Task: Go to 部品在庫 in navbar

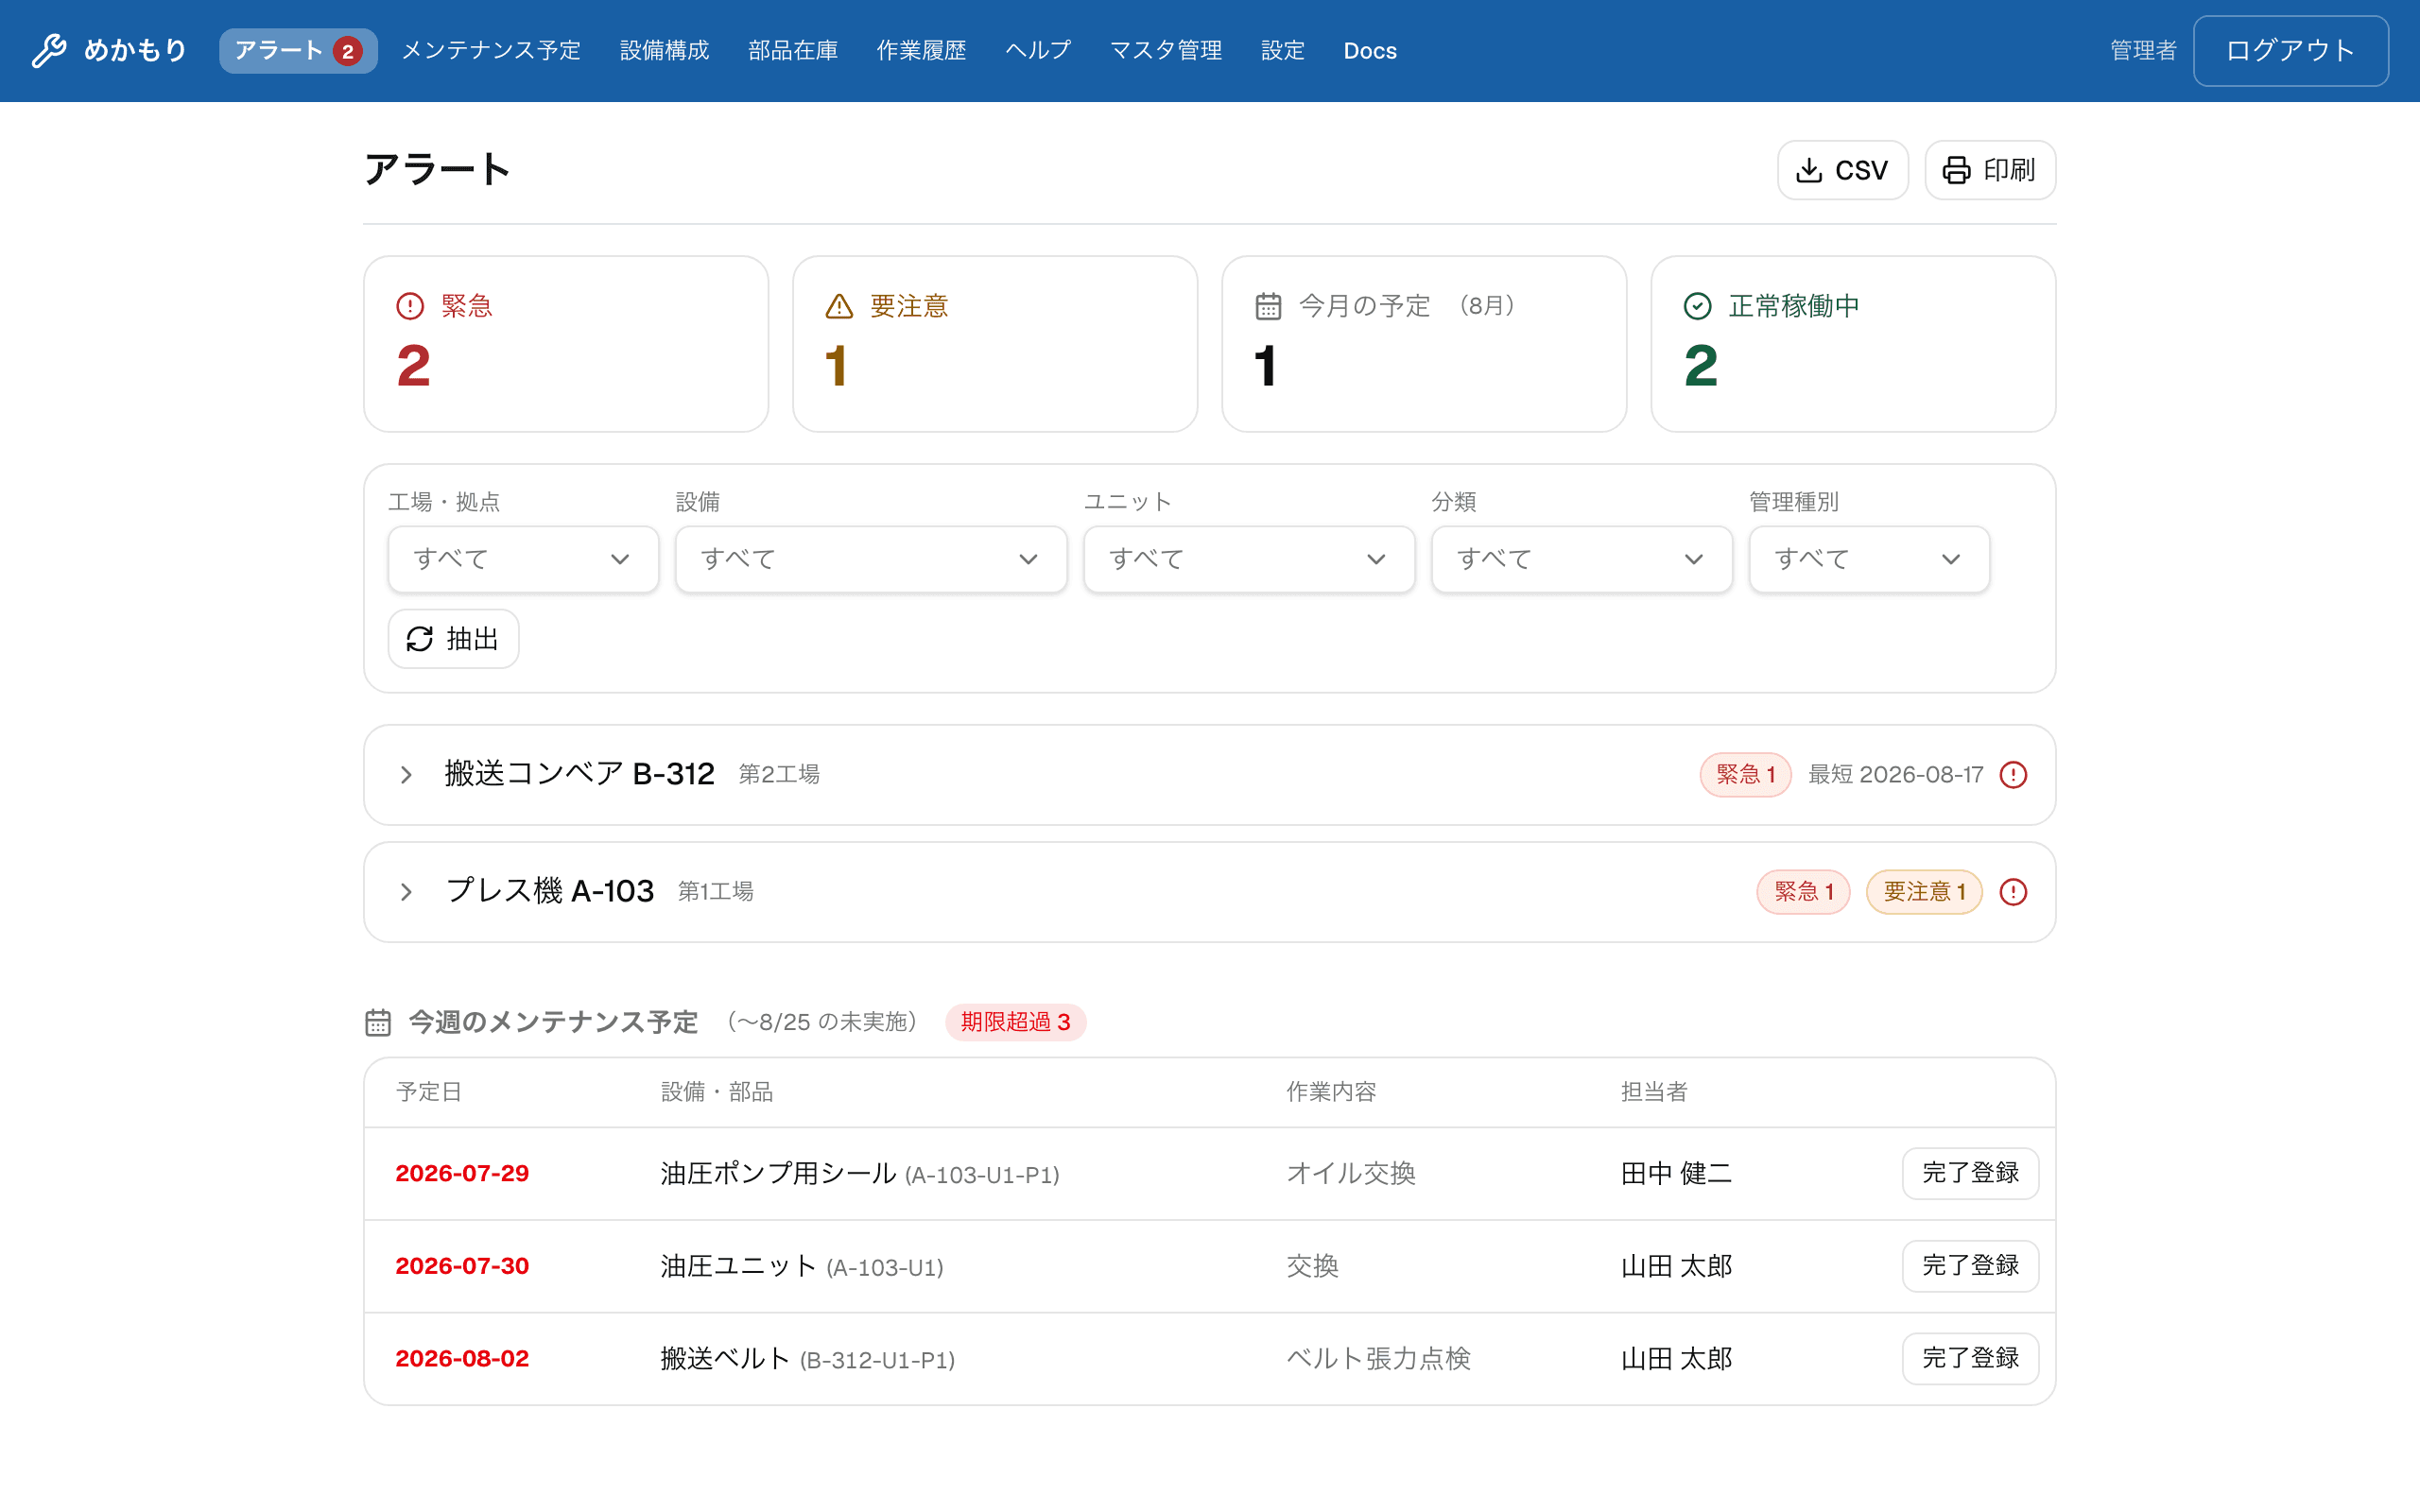Action: (793, 51)
